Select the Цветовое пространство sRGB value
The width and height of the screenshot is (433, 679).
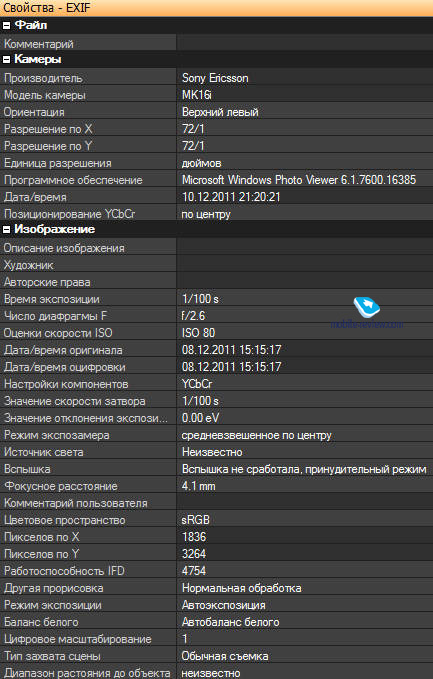click(x=195, y=520)
